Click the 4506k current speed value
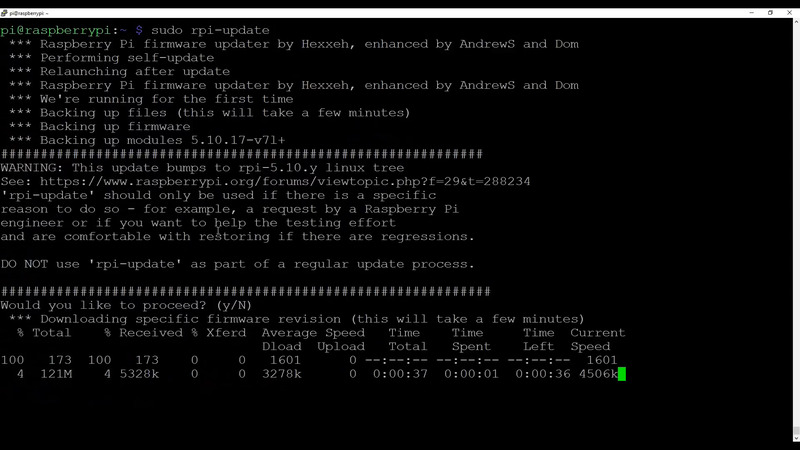Screen dimensions: 800x450 [x=597, y=374]
